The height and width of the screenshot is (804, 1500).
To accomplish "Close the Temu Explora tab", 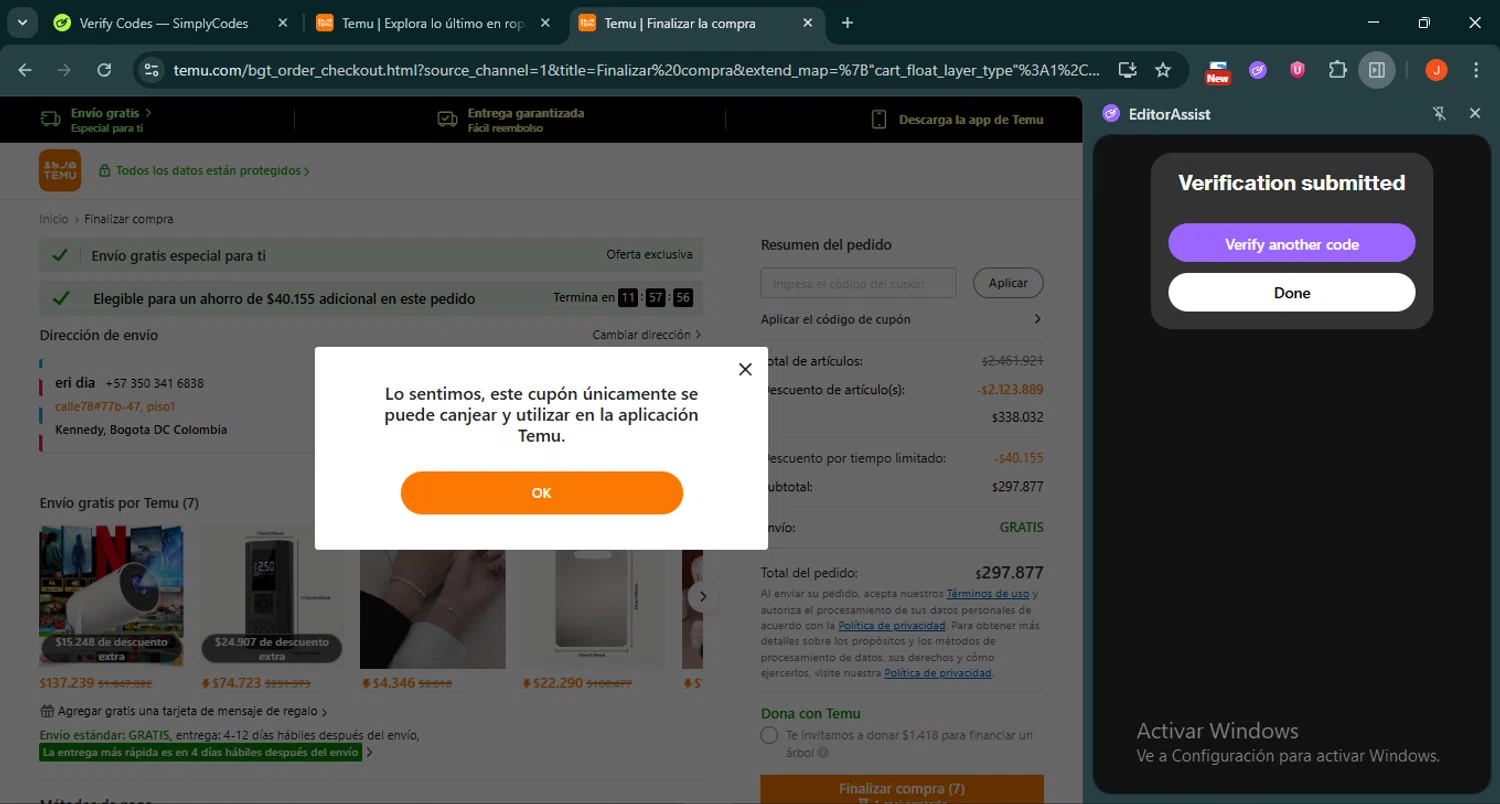I will (x=545, y=23).
